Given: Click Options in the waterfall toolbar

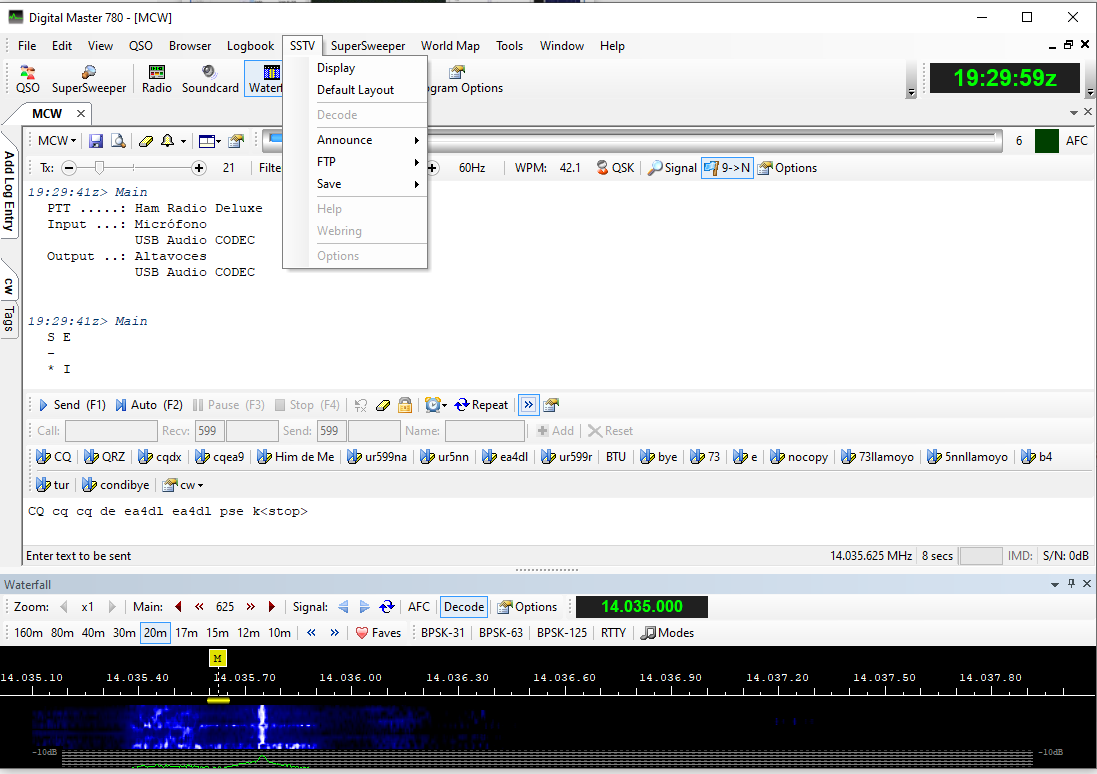Looking at the screenshot, I should pyautogui.click(x=528, y=607).
